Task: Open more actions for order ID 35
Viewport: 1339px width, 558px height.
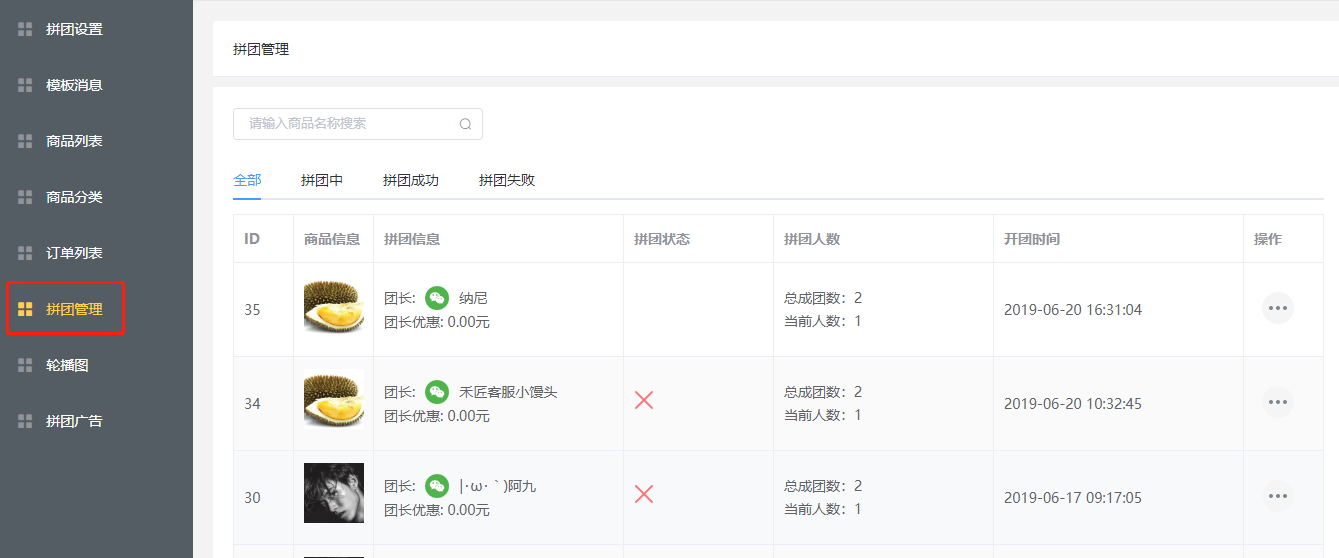Action: click(x=1277, y=308)
